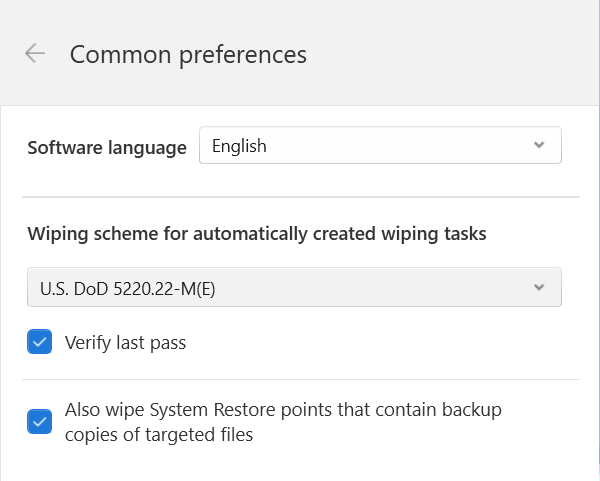600x481 pixels.
Task: Click the chevron on the wiping scheme box
Action: (x=539, y=287)
